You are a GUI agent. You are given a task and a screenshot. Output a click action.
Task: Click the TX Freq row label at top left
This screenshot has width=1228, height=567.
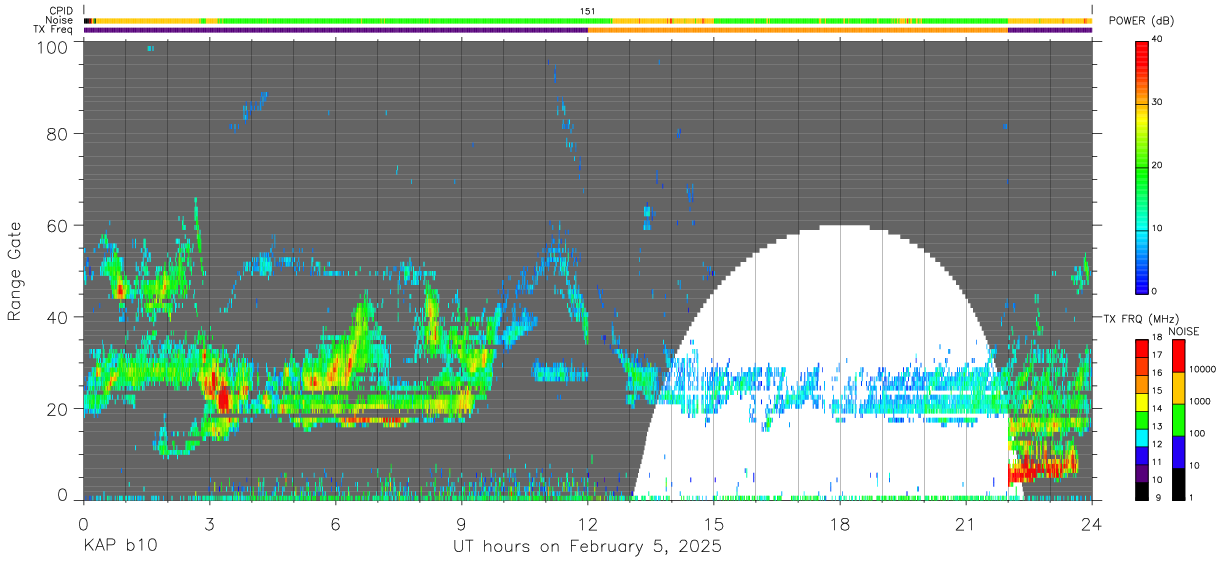tap(53, 30)
